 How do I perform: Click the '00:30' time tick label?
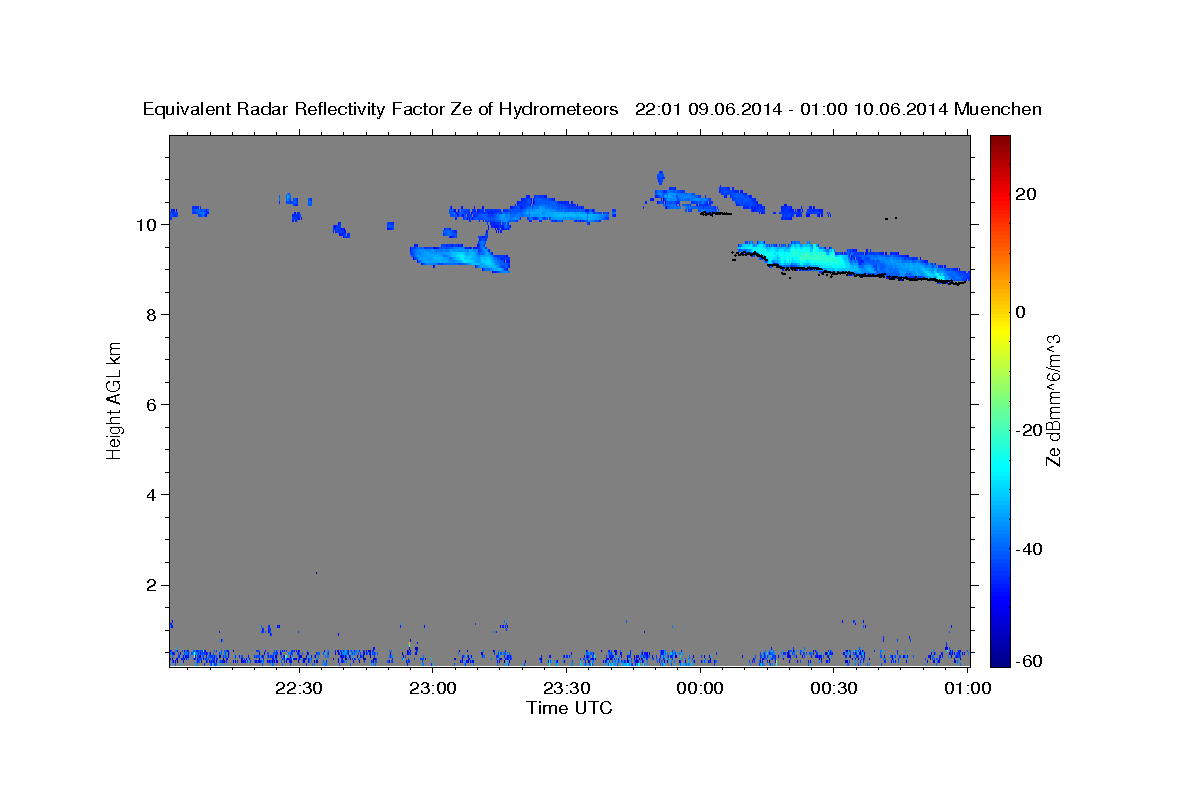(833, 688)
